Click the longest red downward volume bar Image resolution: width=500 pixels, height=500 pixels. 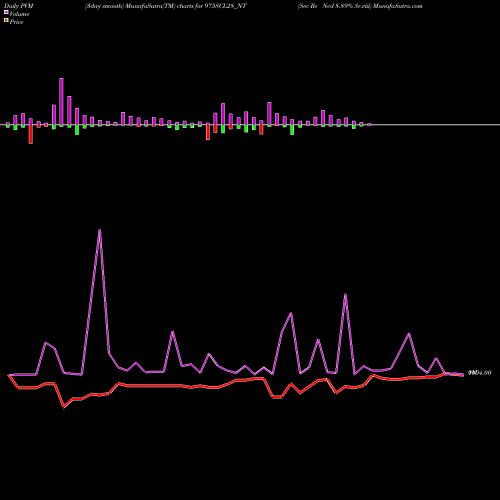pyautogui.click(x=31, y=134)
